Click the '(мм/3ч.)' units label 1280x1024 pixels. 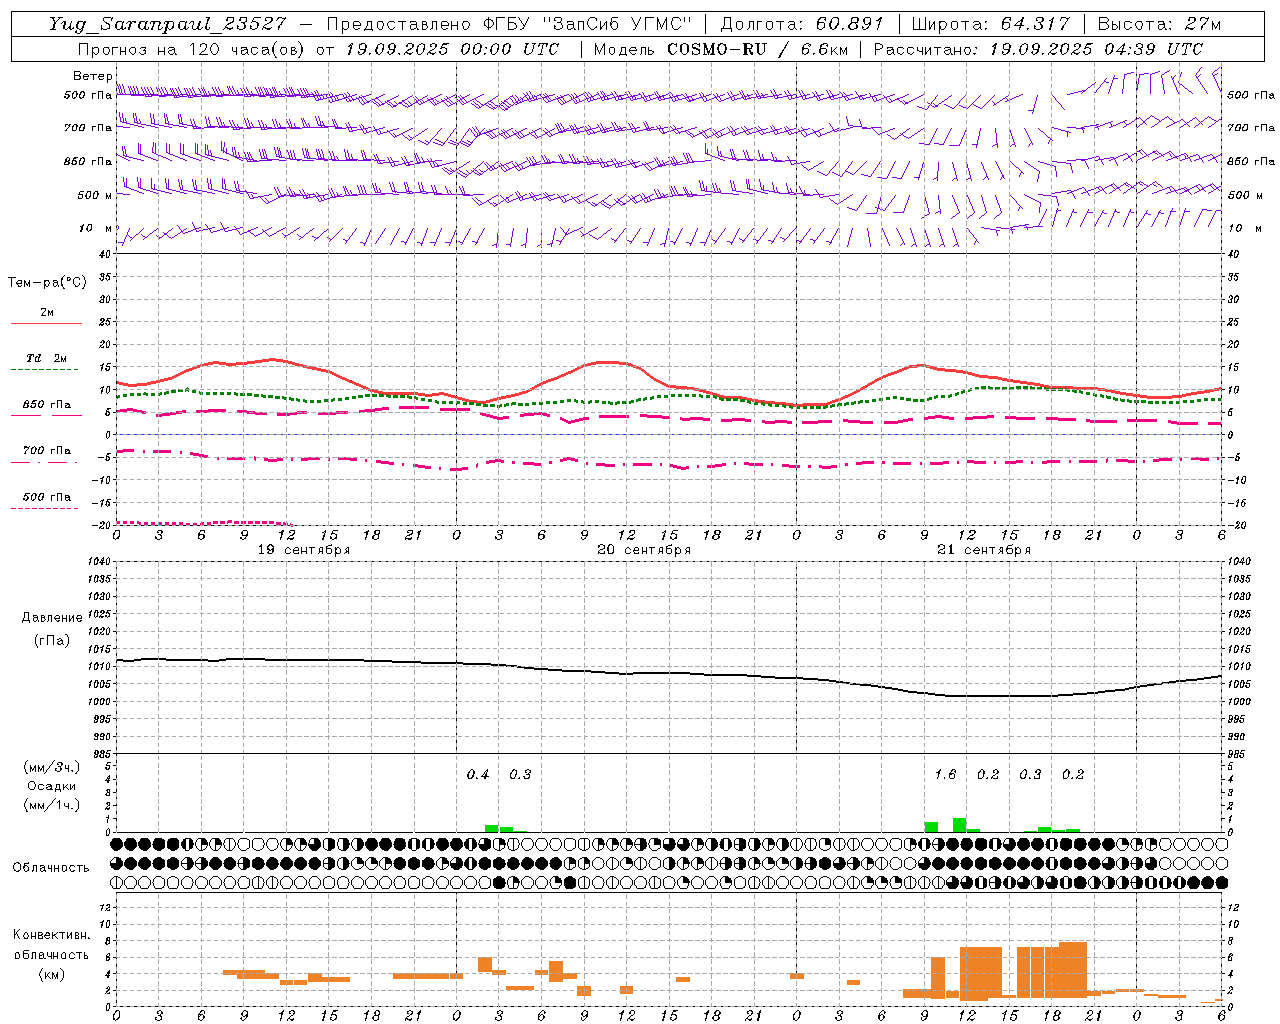coord(51,767)
